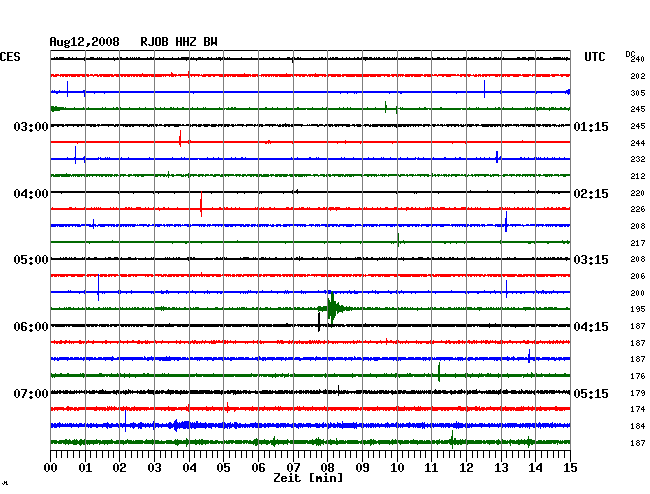
Task: Click minute 01 on the bottom axis
Action: tap(85, 467)
